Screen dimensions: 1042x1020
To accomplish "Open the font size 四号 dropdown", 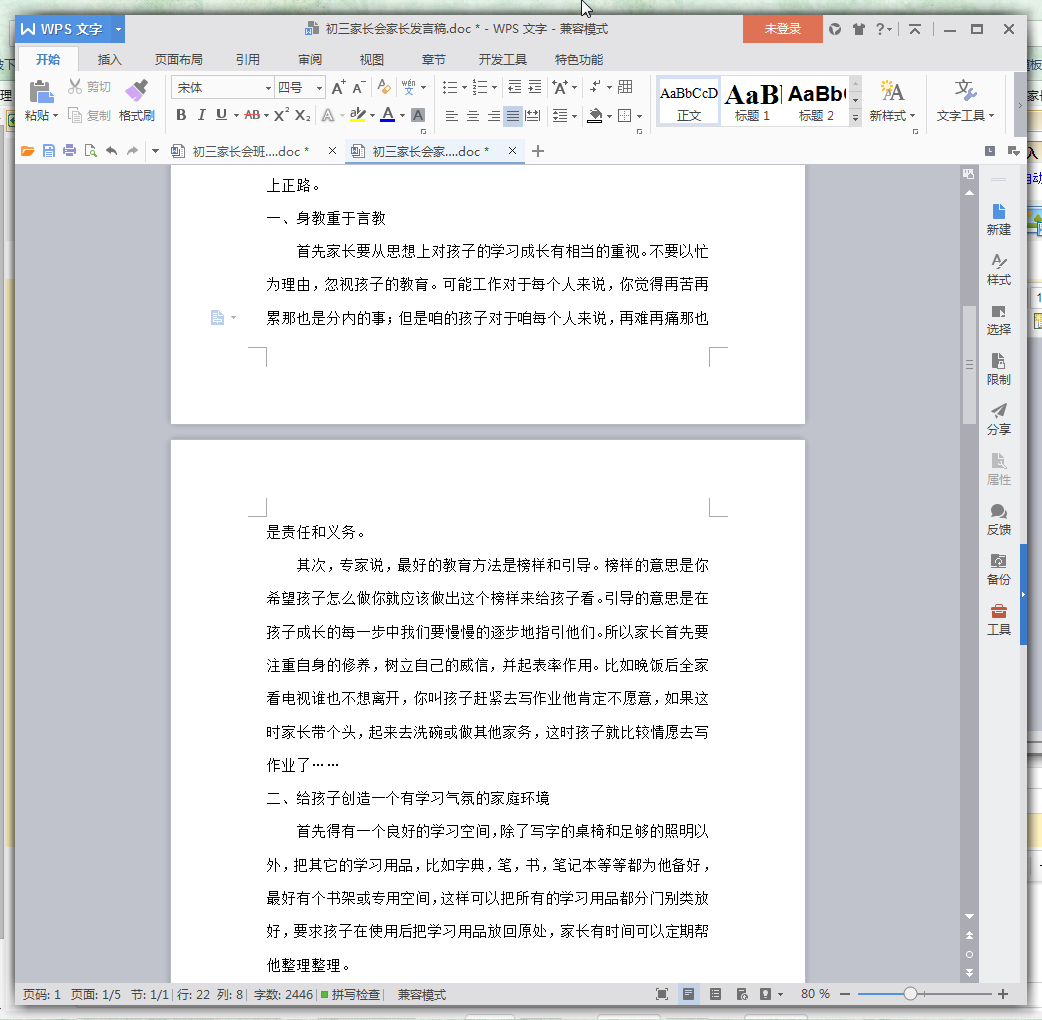I will tap(319, 88).
